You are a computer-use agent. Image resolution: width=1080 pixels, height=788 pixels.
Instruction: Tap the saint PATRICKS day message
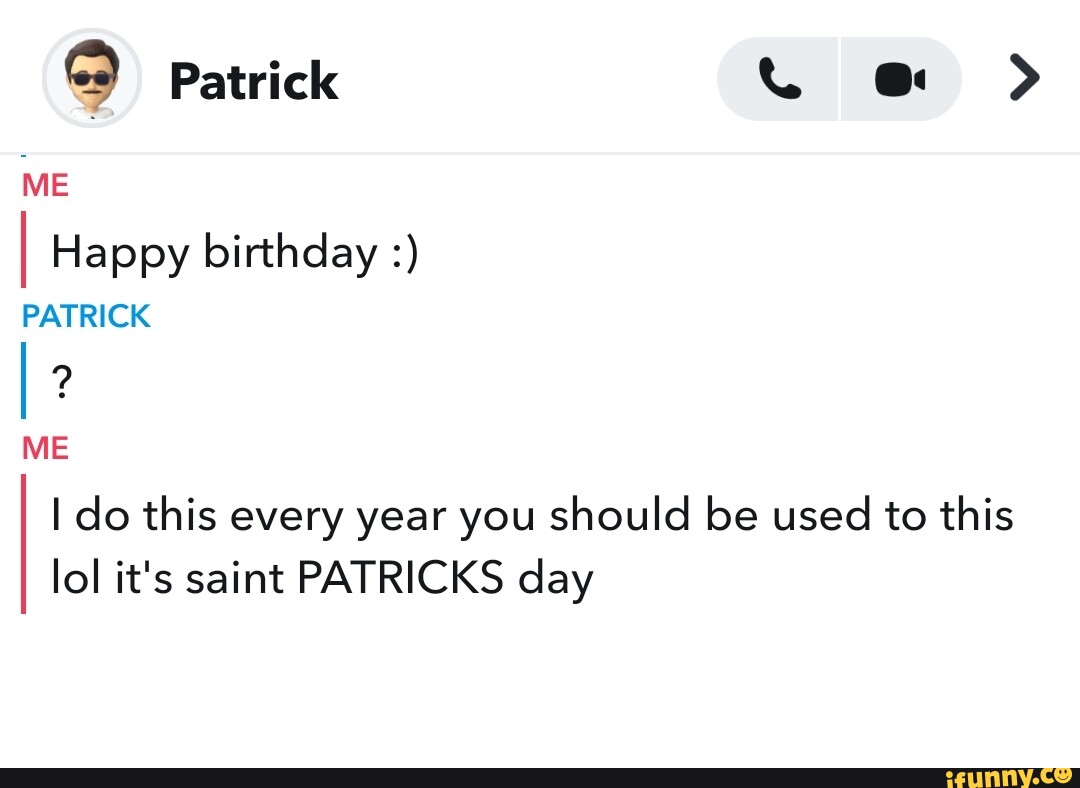pyautogui.click(x=530, y=545)
